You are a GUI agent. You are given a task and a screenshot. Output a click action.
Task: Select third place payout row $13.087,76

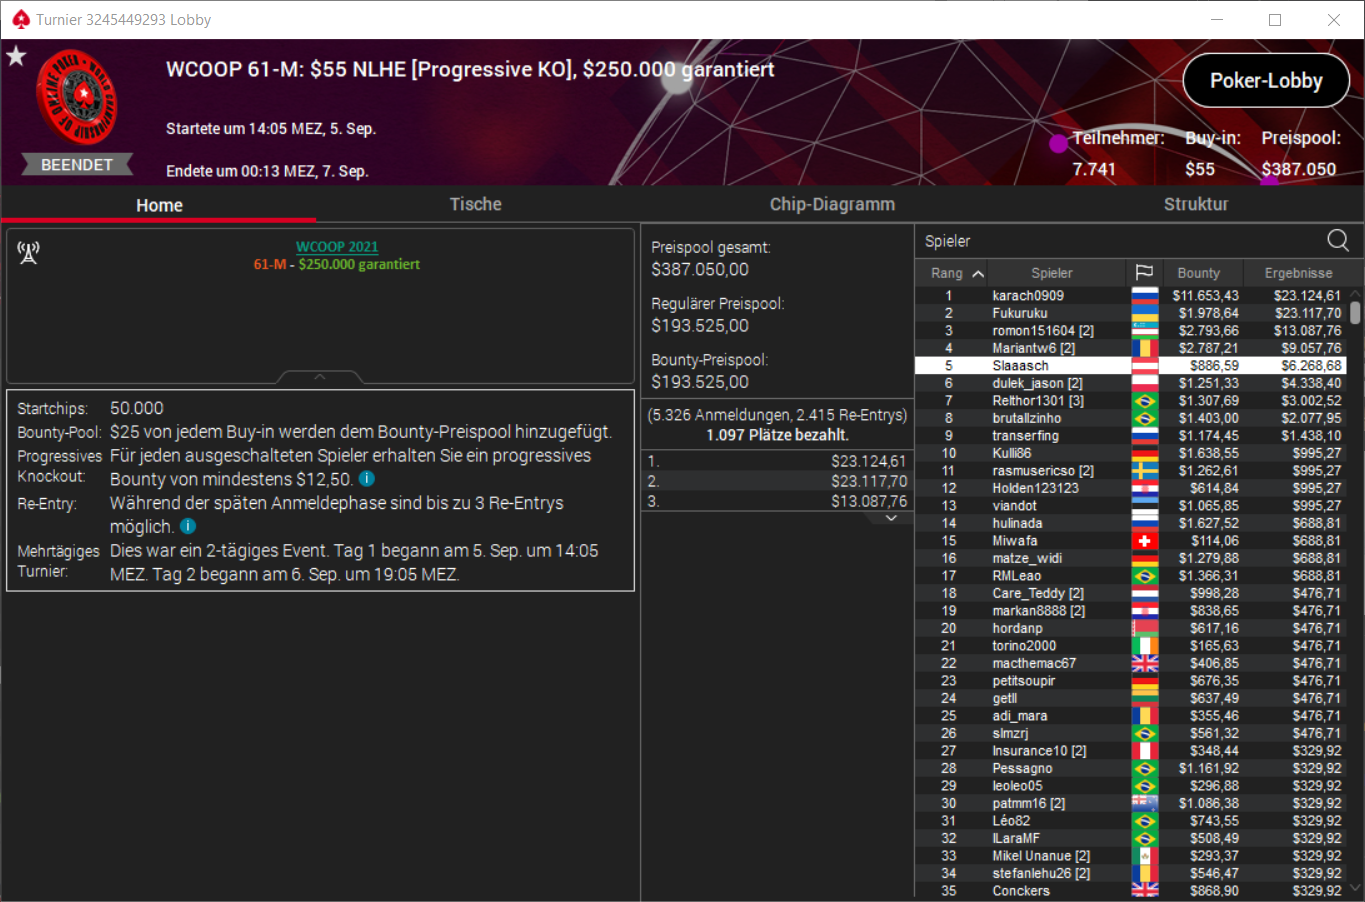[x=777, y=501]
